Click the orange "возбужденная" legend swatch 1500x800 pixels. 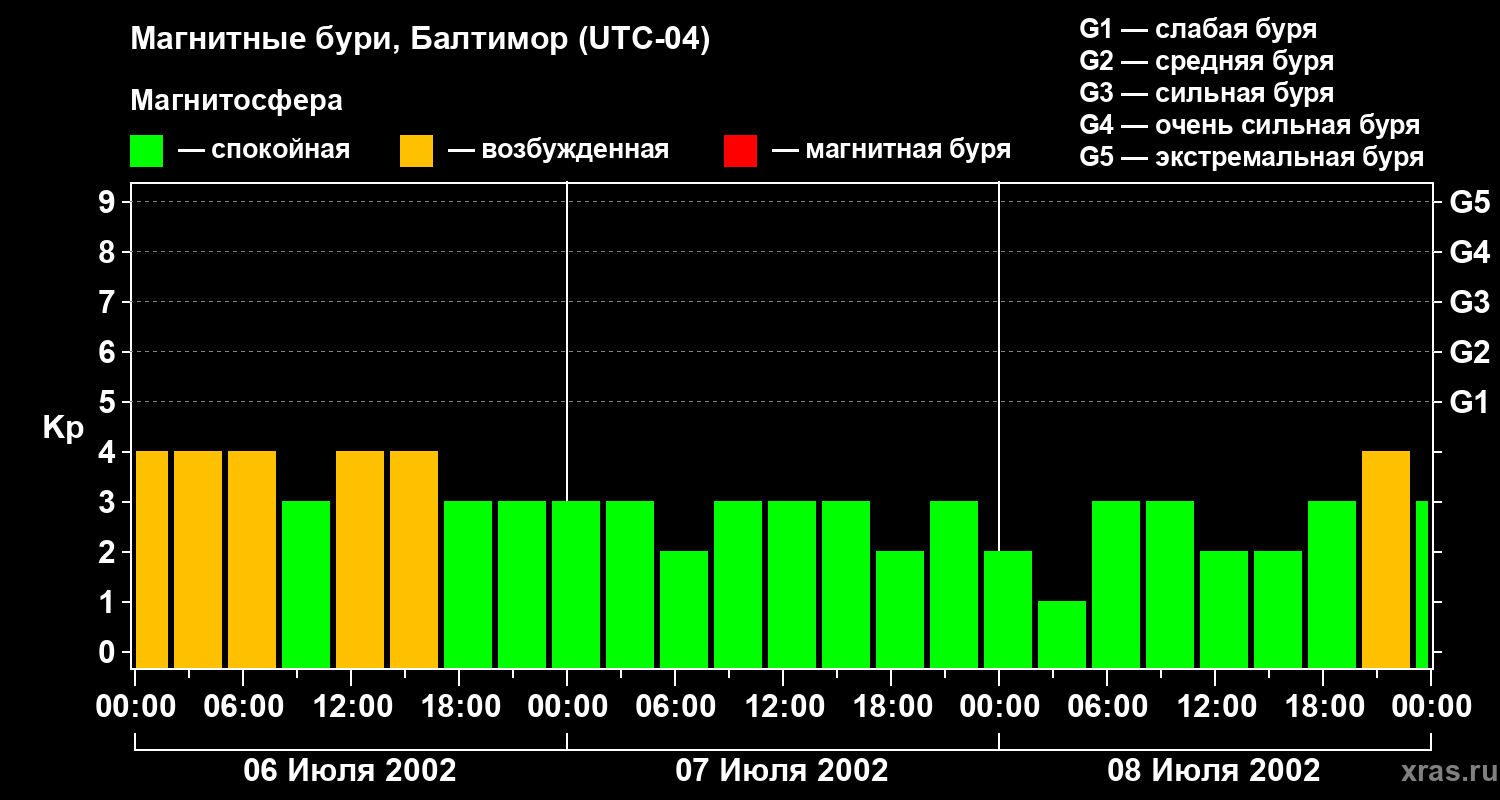[416, 151]
